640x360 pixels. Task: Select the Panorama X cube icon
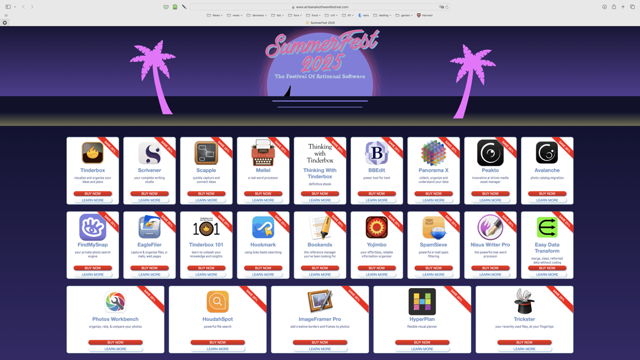(433, 153)
